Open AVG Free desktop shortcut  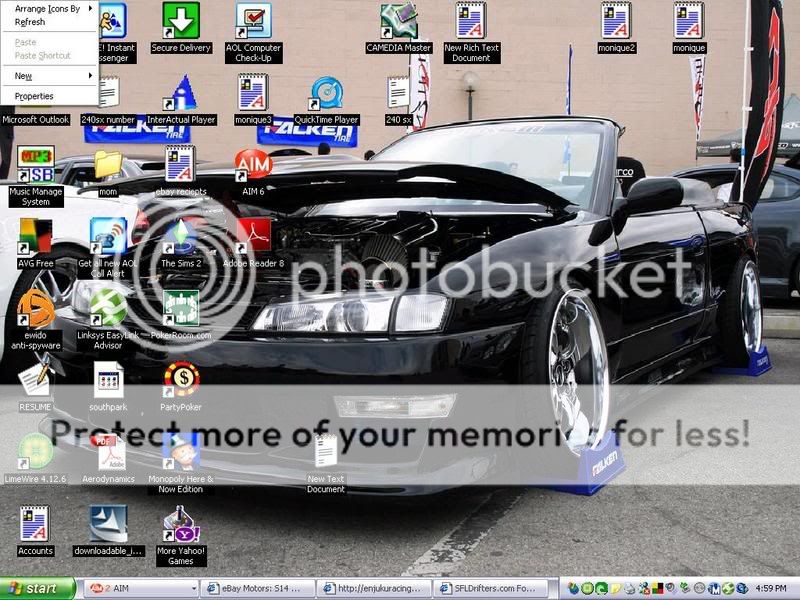pos(35,237)
